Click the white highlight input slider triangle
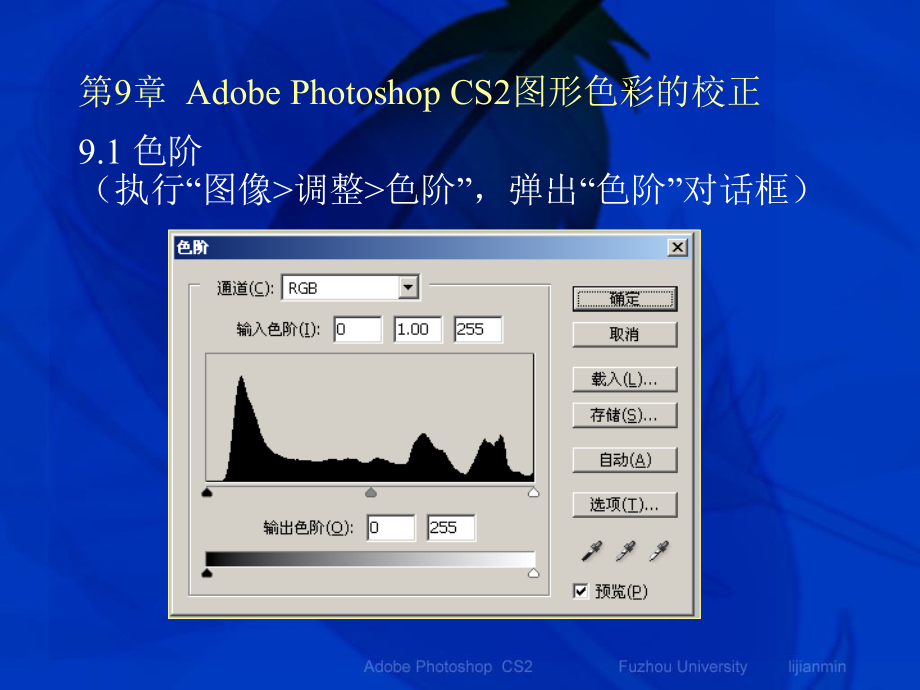 click(x=533, y=491)
